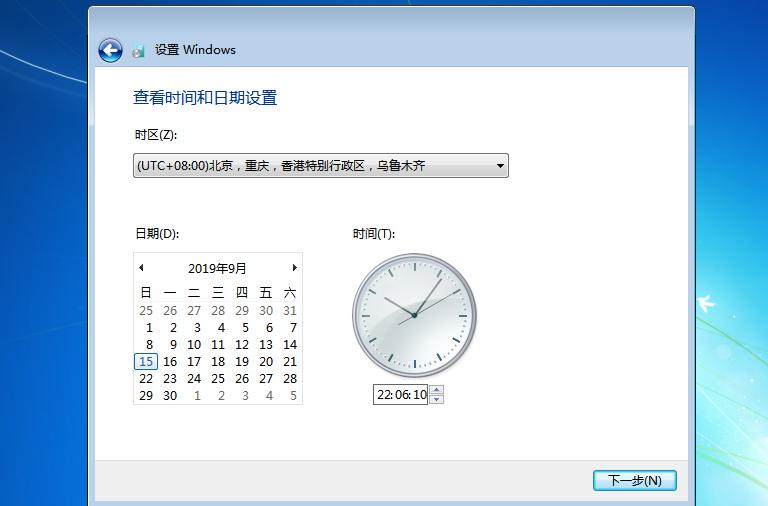Image resolution: width=768 pixels, height=506 pixels.
Task: Select grayed October 5 in last row
Action: point(293,396)
